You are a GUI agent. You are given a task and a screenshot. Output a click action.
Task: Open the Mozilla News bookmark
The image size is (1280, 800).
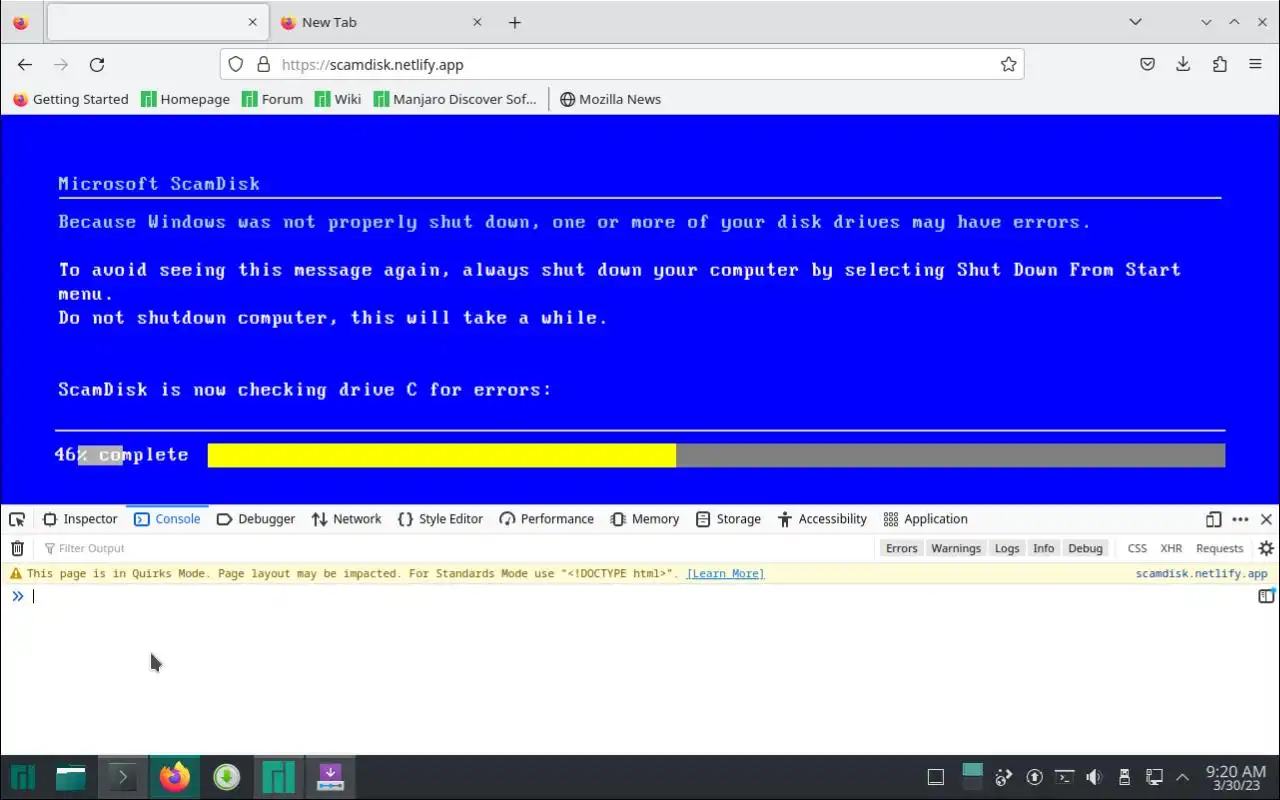point(610,99)
